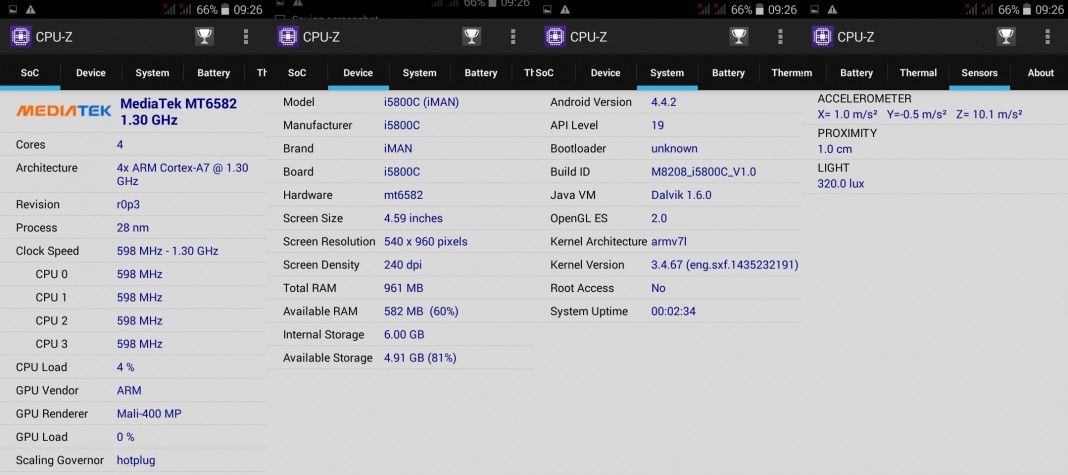Screen dimensions: 1068x475
Task: Select Screen Size value 4.59 inches
Action: click(413, 218)
